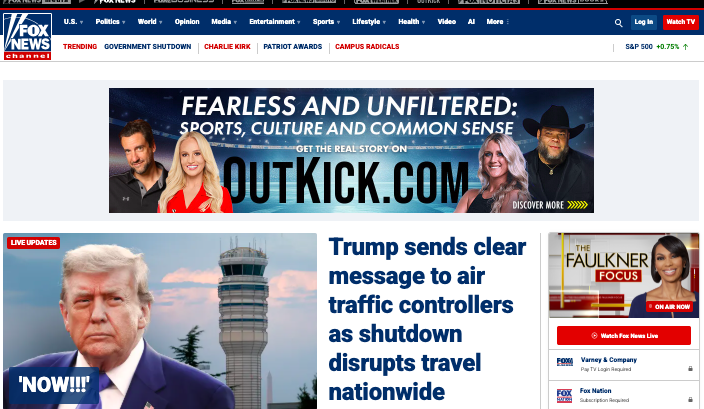The height and width of the screenshot is (409, 704).
Task: Open the Trump air traffic controllers headline
Action: point(427,319)
